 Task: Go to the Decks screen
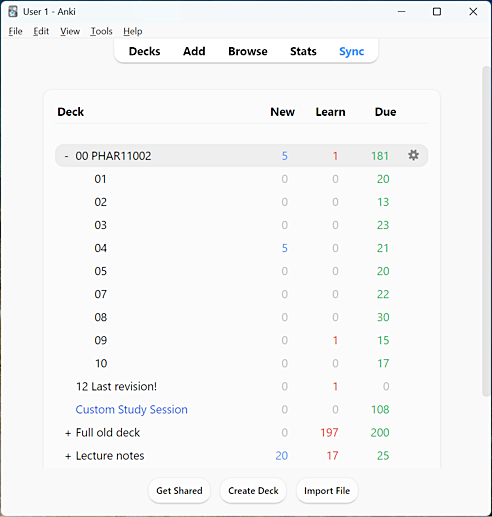click(144, 51)
